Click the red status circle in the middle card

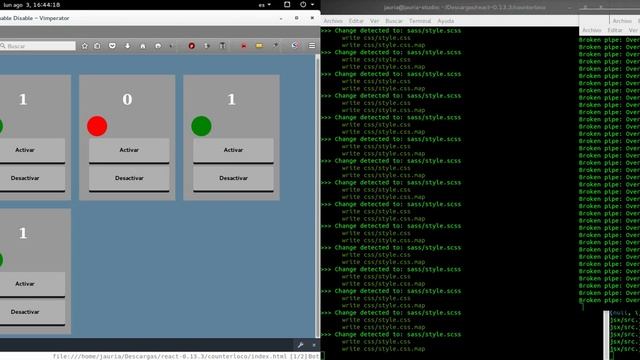click(97, 126)
